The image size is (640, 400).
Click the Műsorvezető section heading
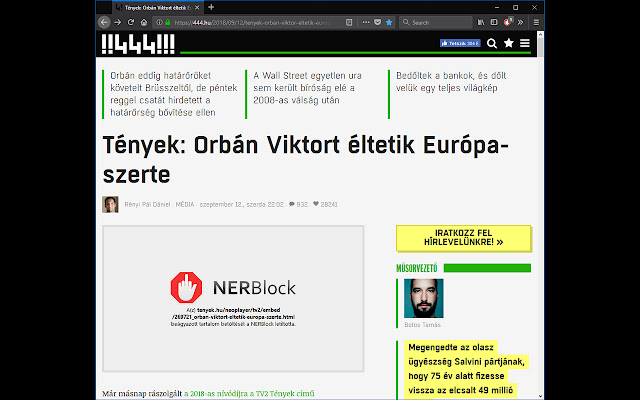[417, 268]
